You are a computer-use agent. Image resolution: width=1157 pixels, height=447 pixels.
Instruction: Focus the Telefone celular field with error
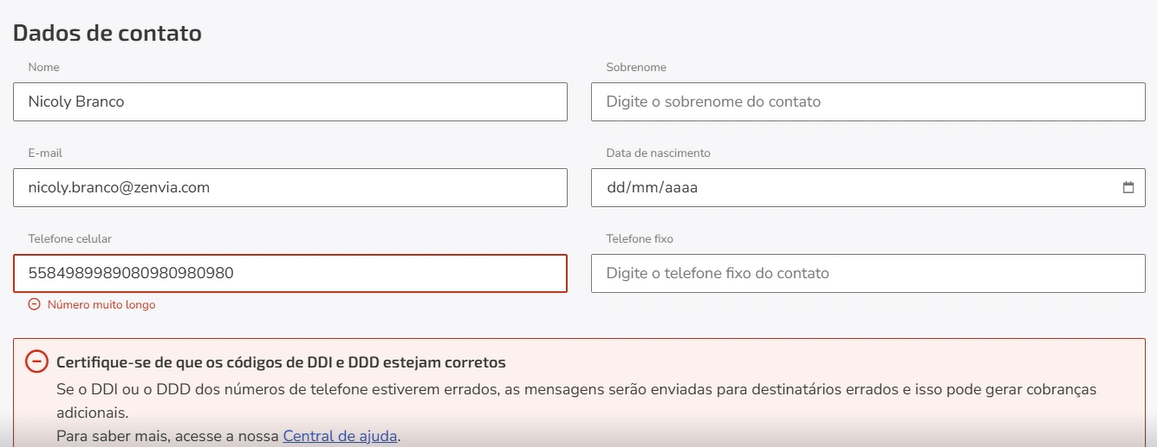coord(290,274)
